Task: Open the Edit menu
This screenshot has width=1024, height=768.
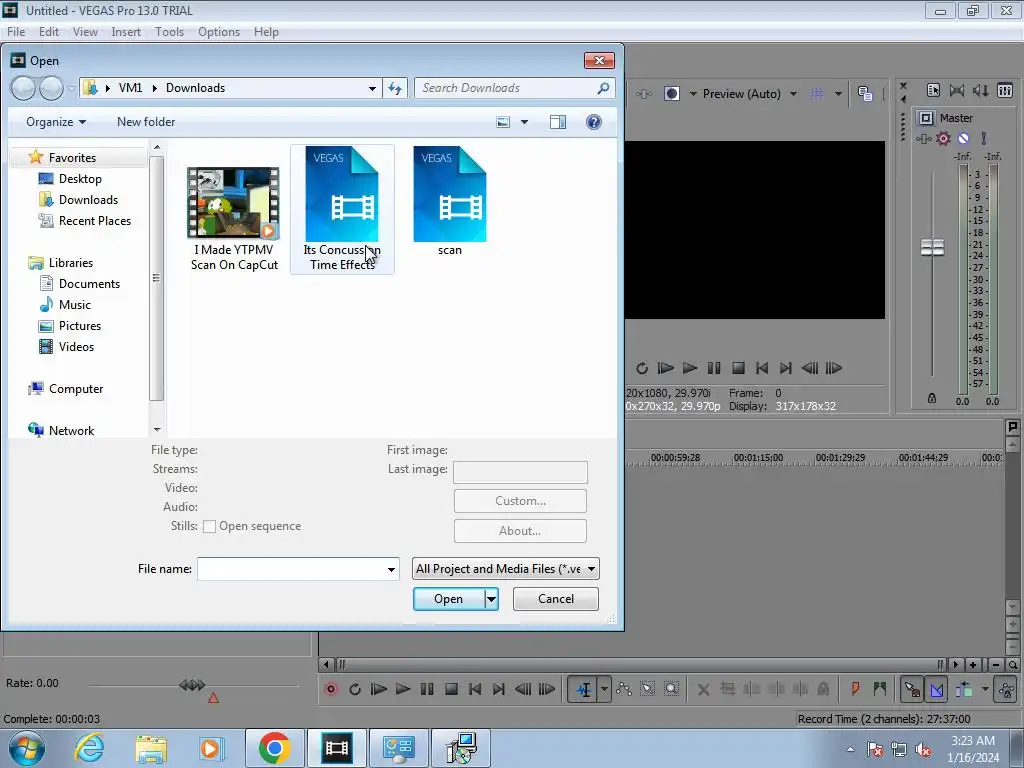Action: tap(48, 31)
